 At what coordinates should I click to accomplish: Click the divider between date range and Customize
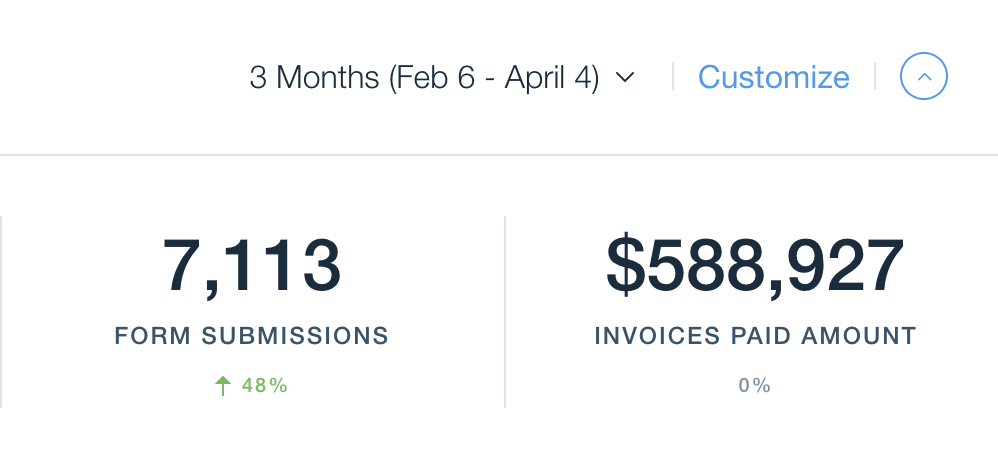click(673, 77)
